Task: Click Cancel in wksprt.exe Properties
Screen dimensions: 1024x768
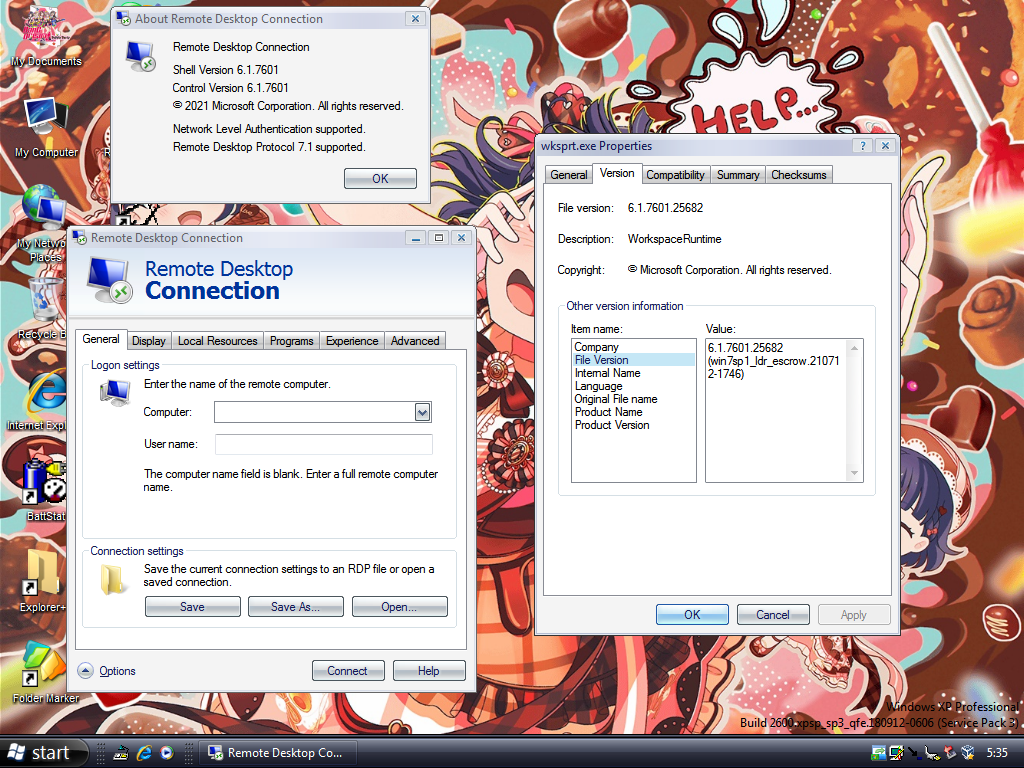Action: [x=773, y=615]
